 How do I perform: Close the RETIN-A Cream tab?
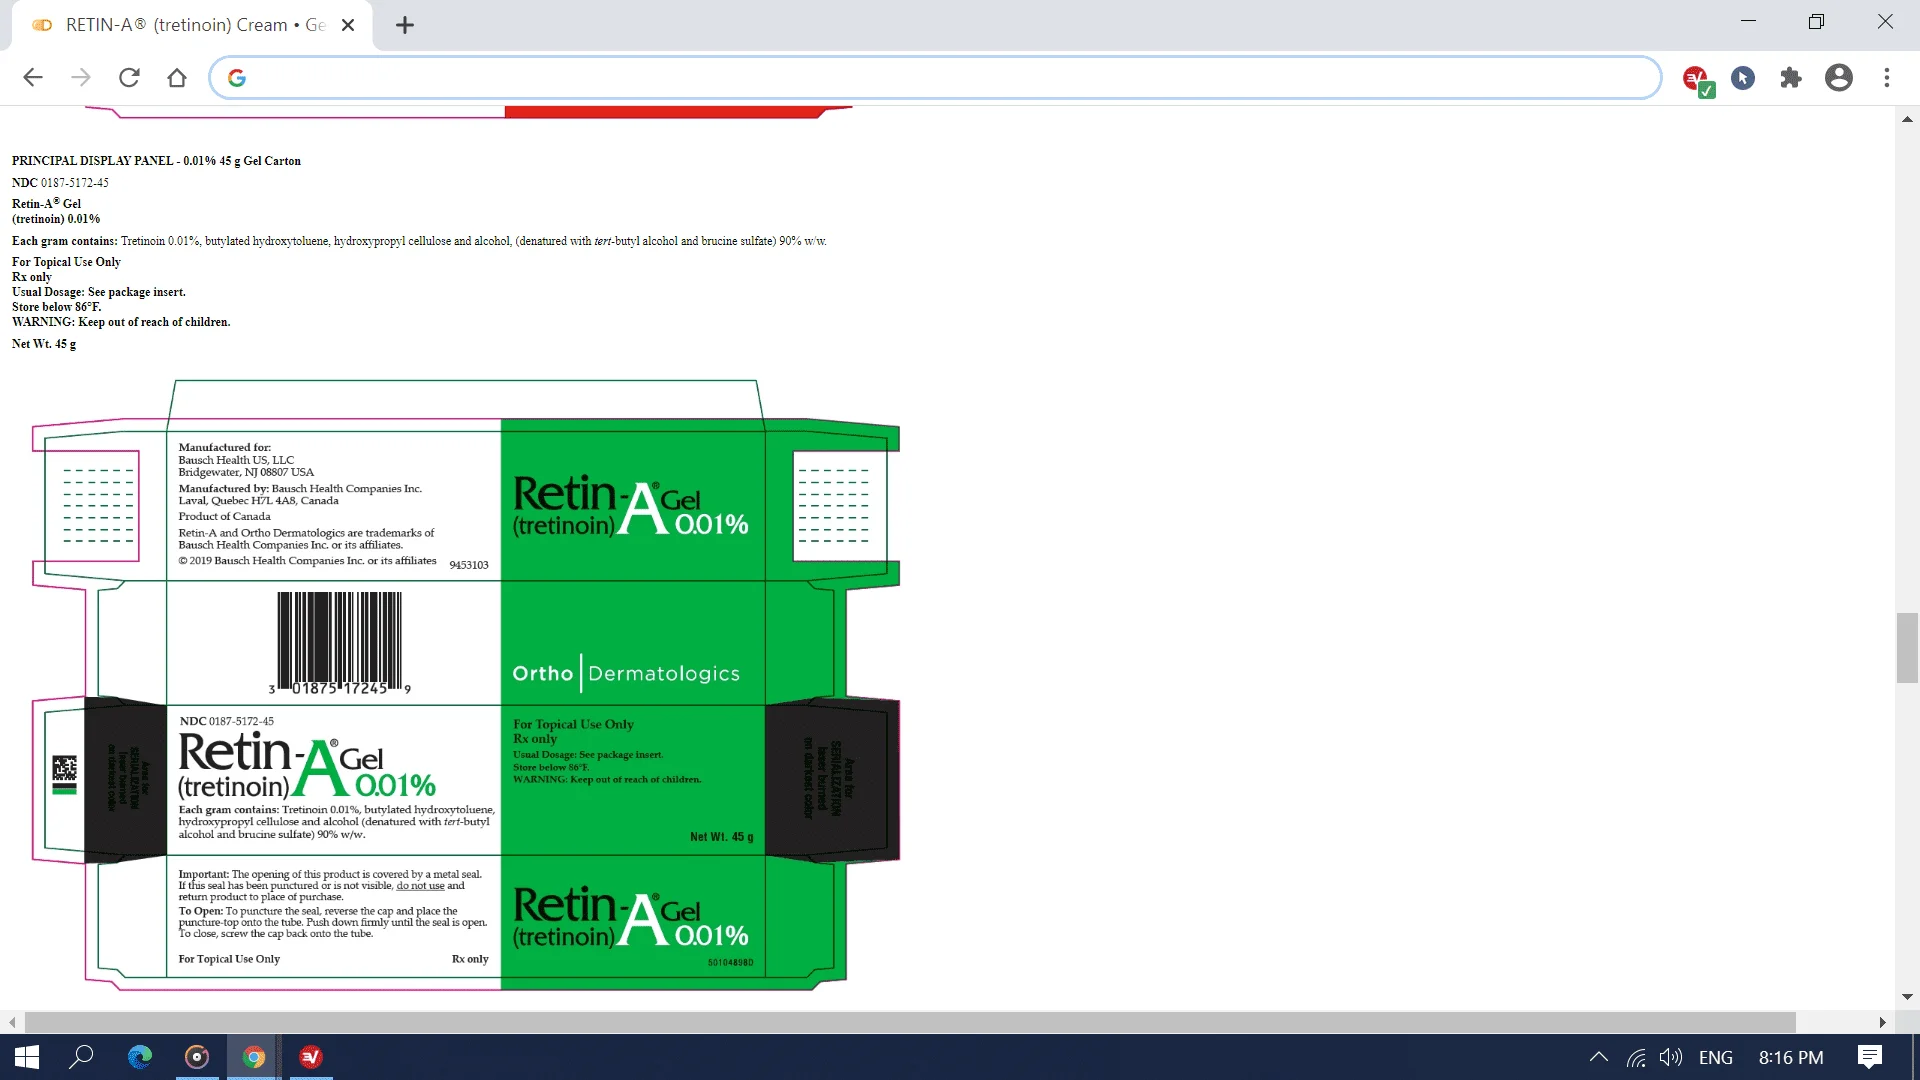point(348,25)
